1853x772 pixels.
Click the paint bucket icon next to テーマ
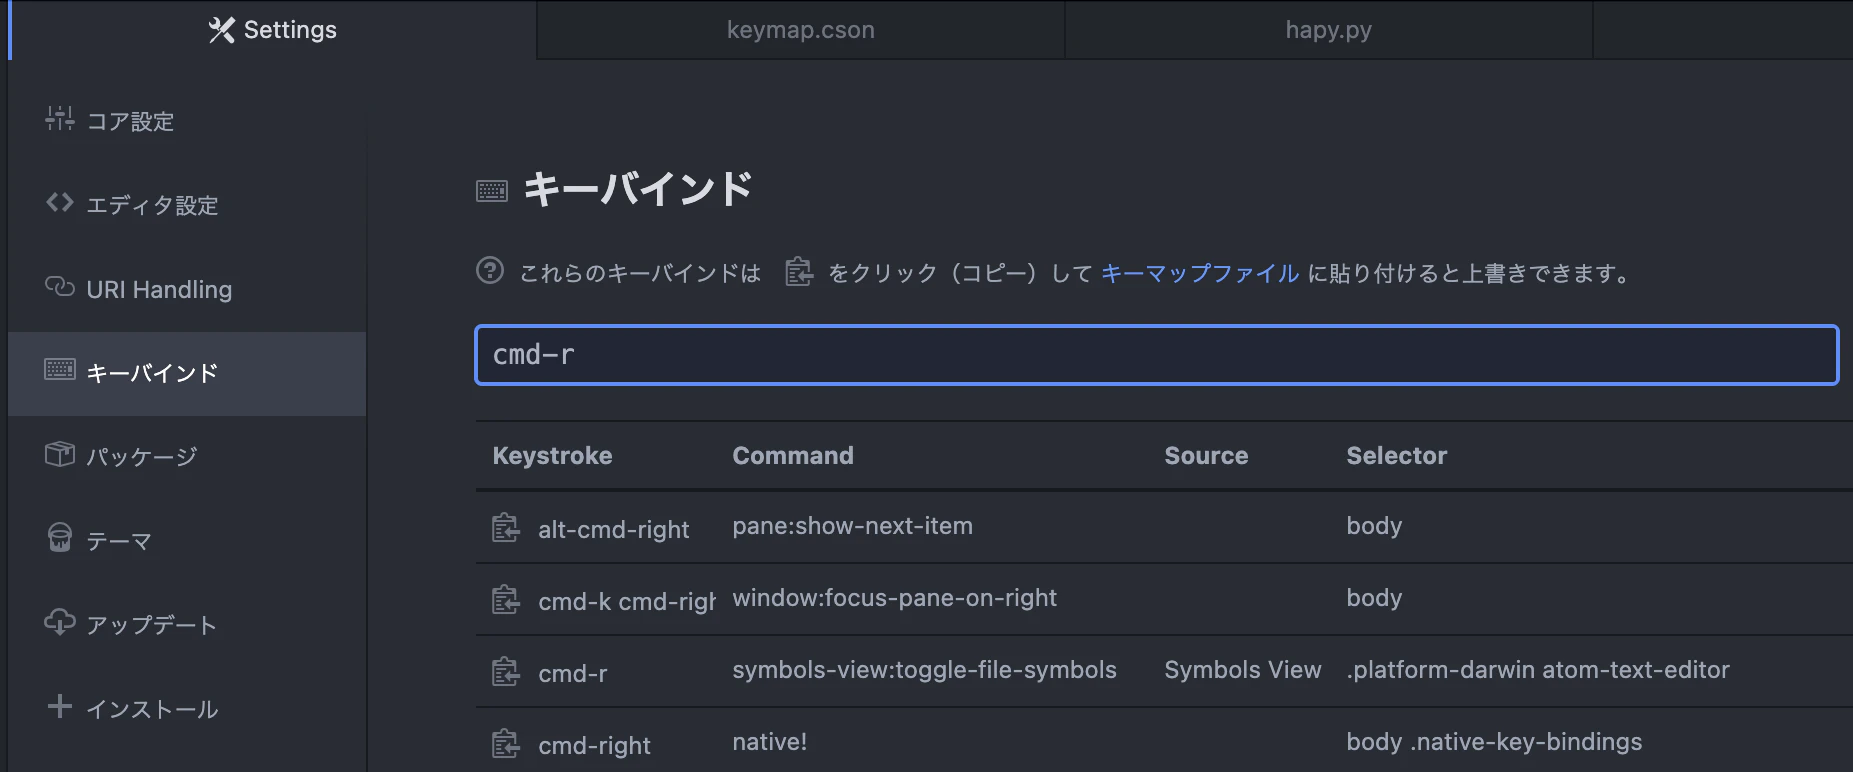[x=60, y=537]
